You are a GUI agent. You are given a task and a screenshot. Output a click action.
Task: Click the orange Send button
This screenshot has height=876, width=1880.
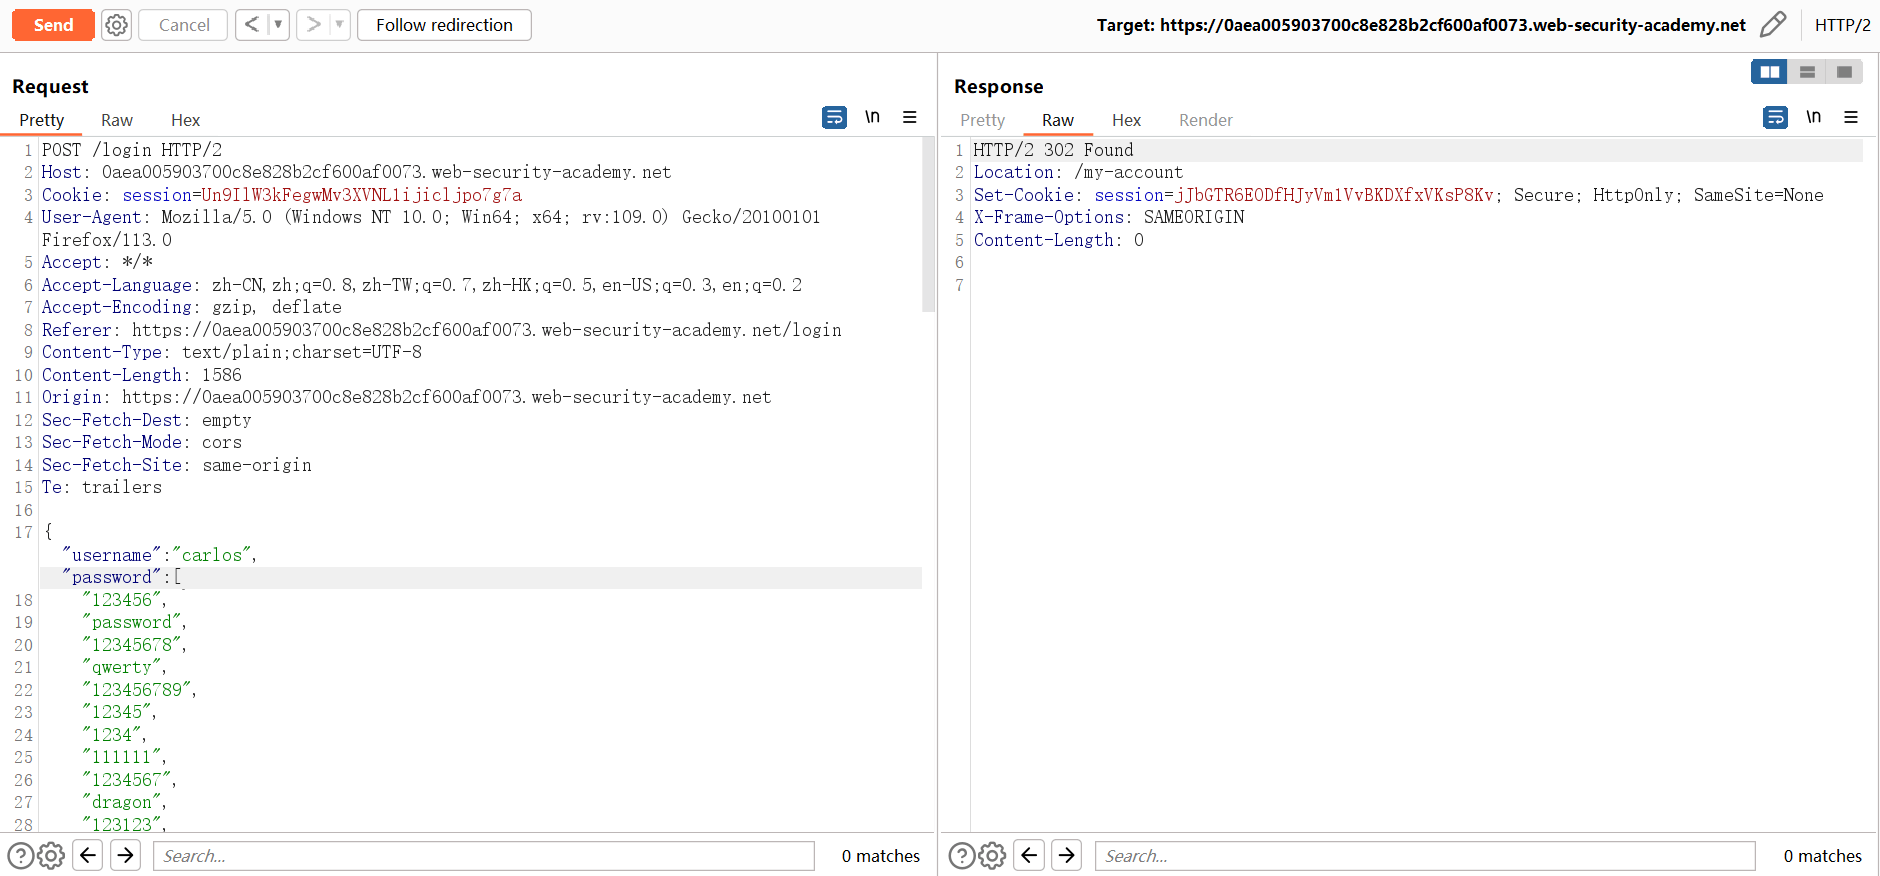53,25
